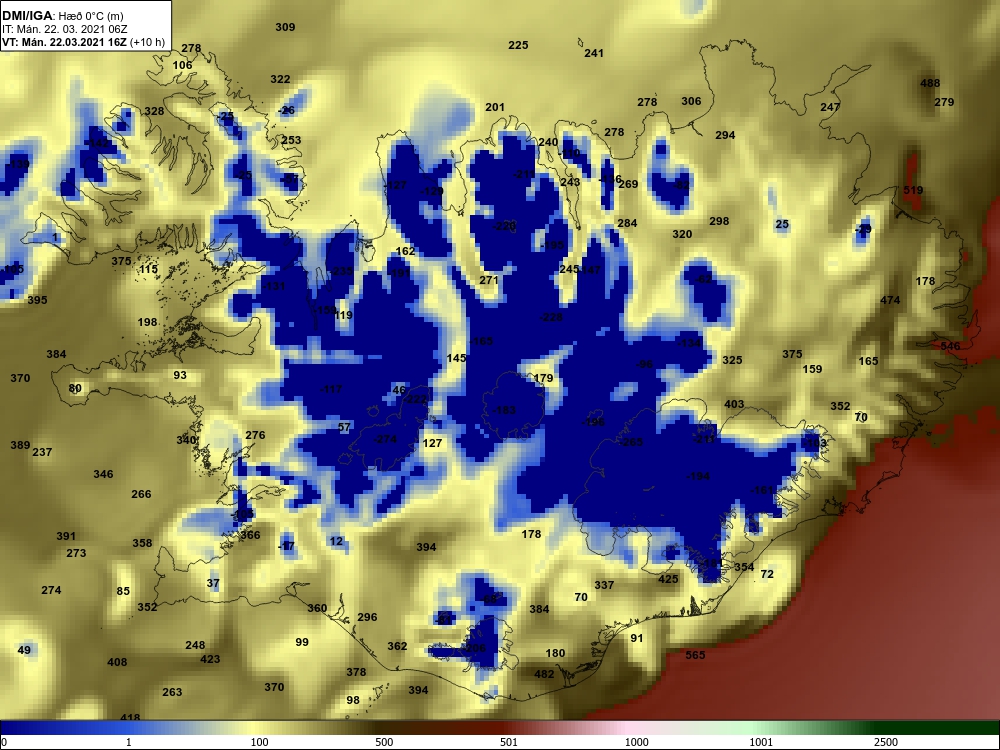The height and width of the screenshot is (750, 1000).
Task: Select the 201 map value
Action: pyautogui.click(x=495, y=107)
